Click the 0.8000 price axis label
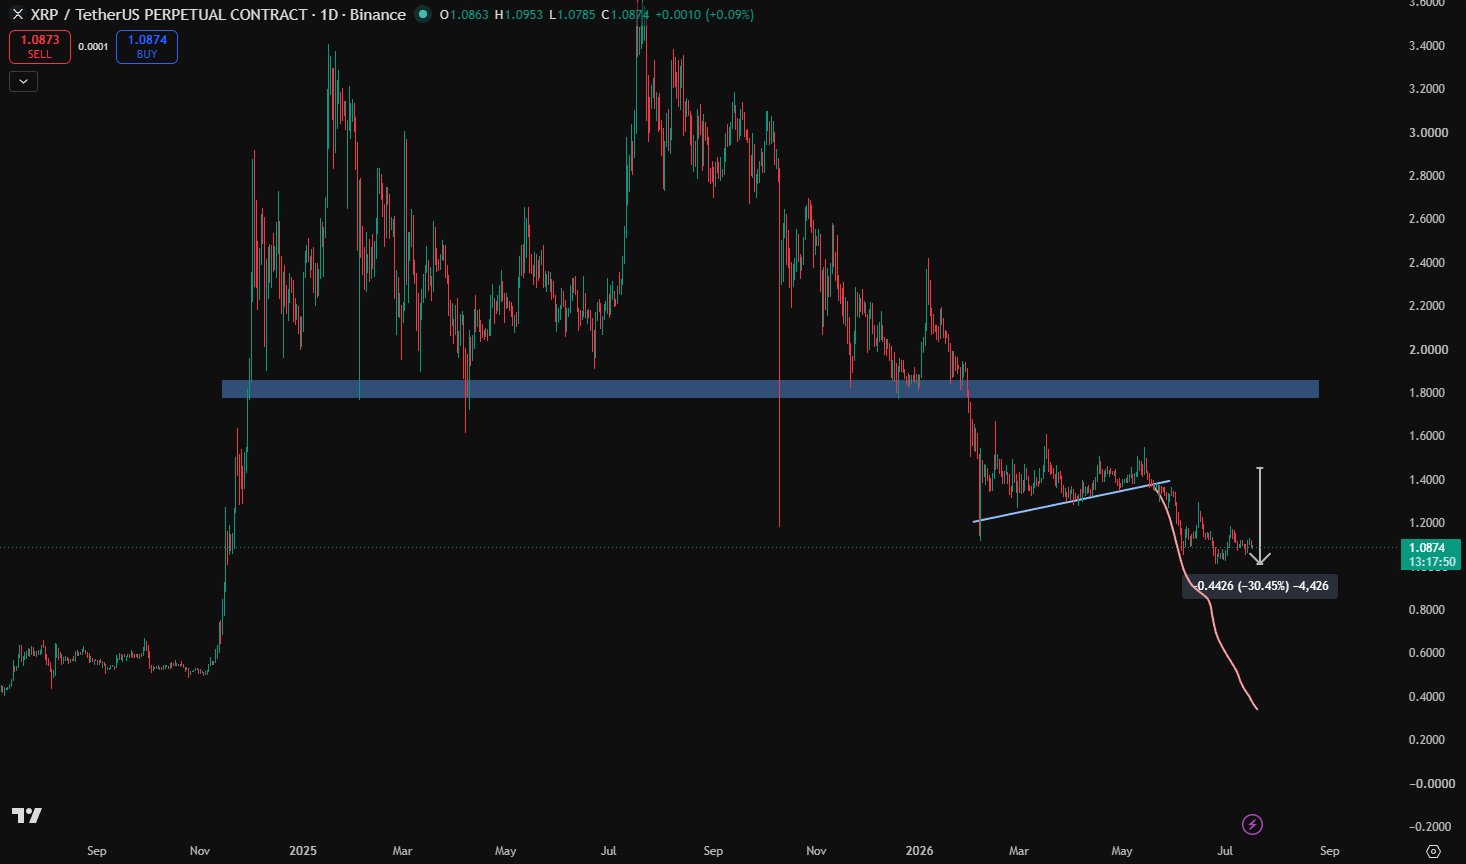 [x=1426, y=610]
